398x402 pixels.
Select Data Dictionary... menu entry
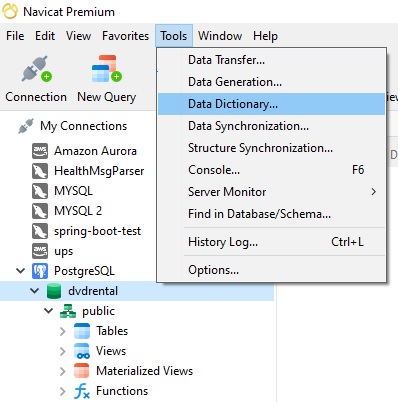(x=271, y=104)
